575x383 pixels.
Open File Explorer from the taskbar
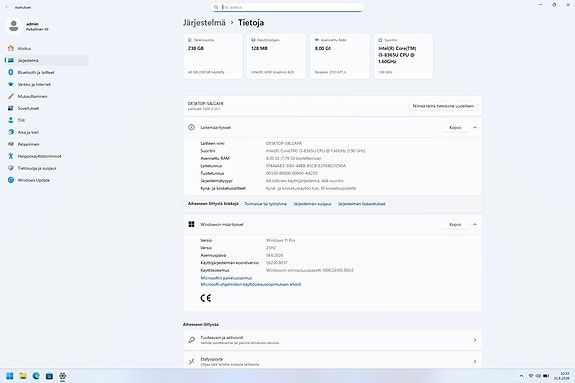(23, 376)
